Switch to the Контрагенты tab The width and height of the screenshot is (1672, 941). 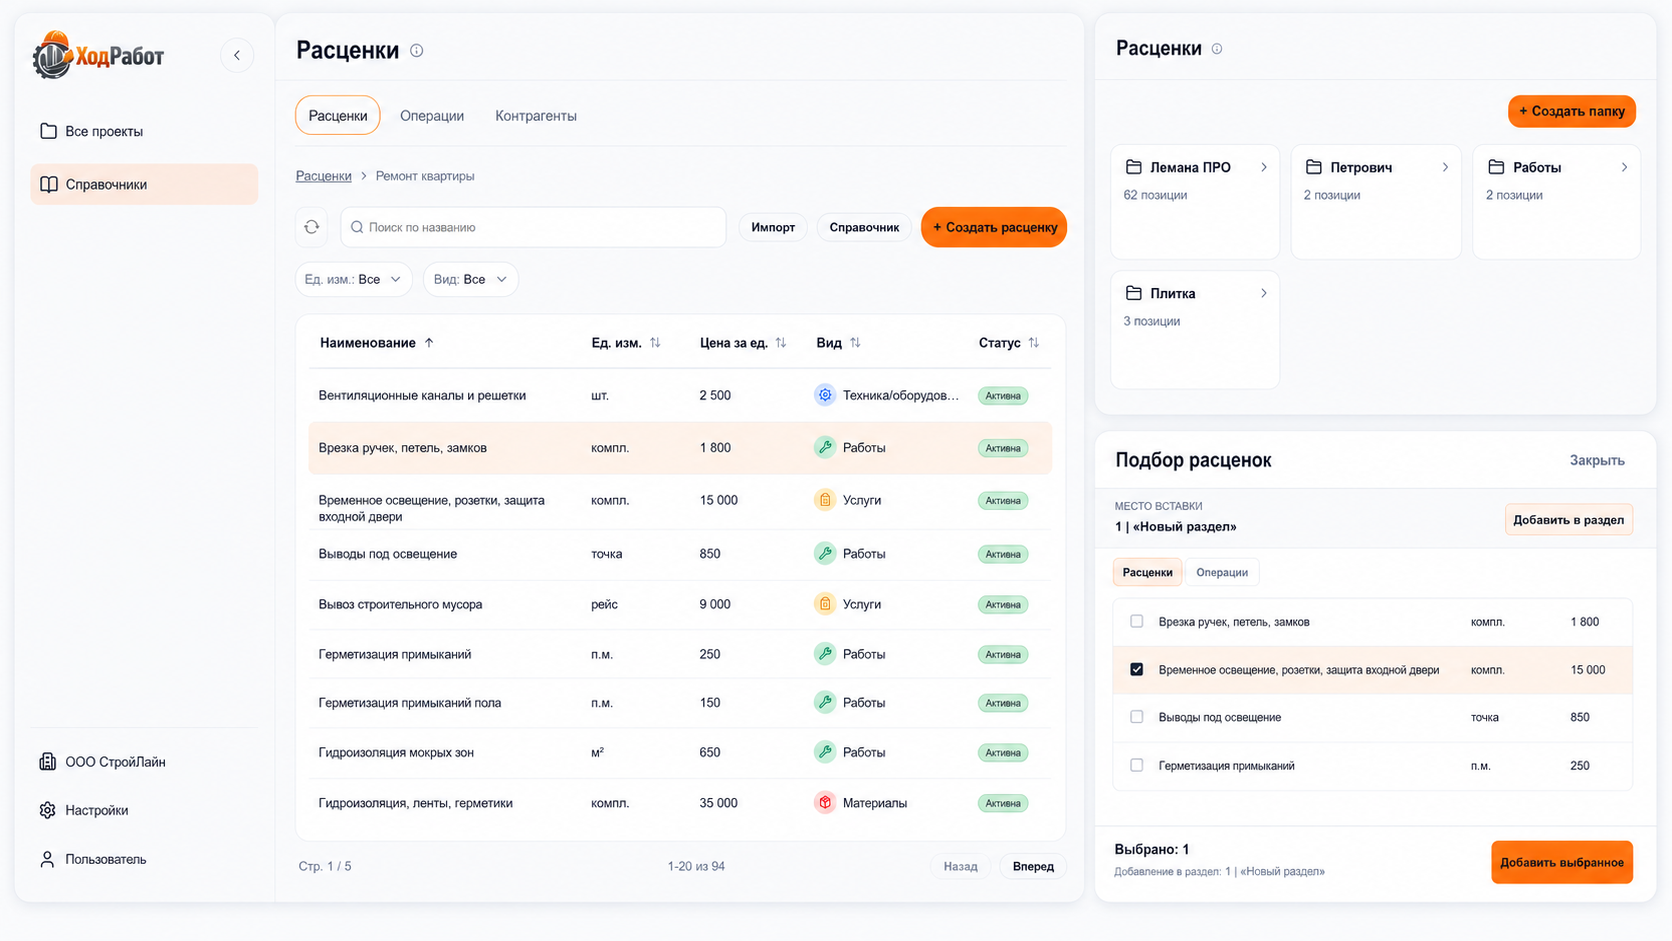(536, 116)
